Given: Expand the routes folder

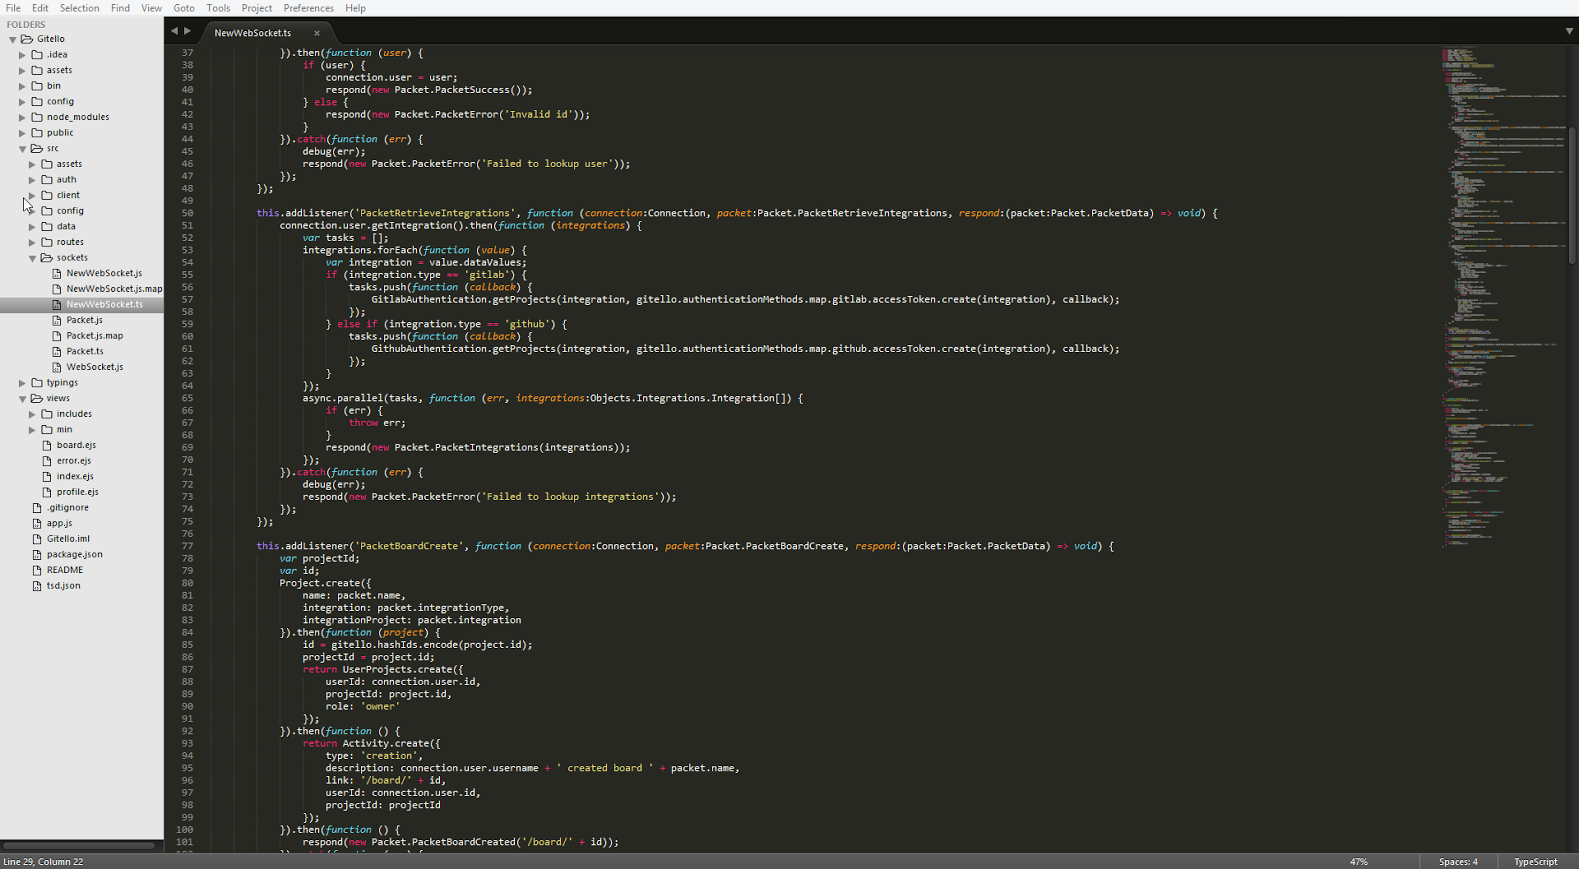Looking at the screenshot, I should tap(32, 242).
